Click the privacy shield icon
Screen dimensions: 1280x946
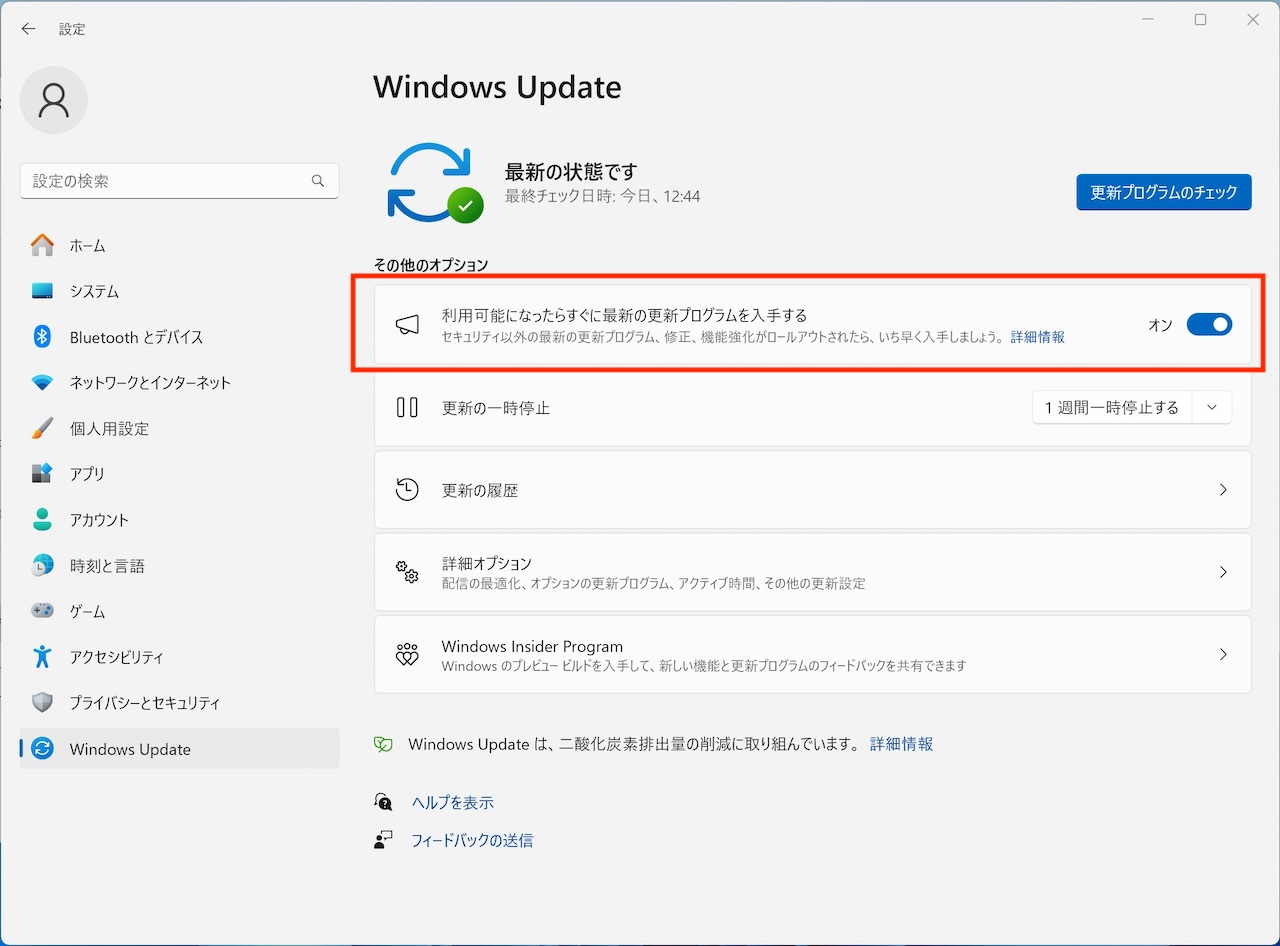pyautogui.click(x=42, y=703)
